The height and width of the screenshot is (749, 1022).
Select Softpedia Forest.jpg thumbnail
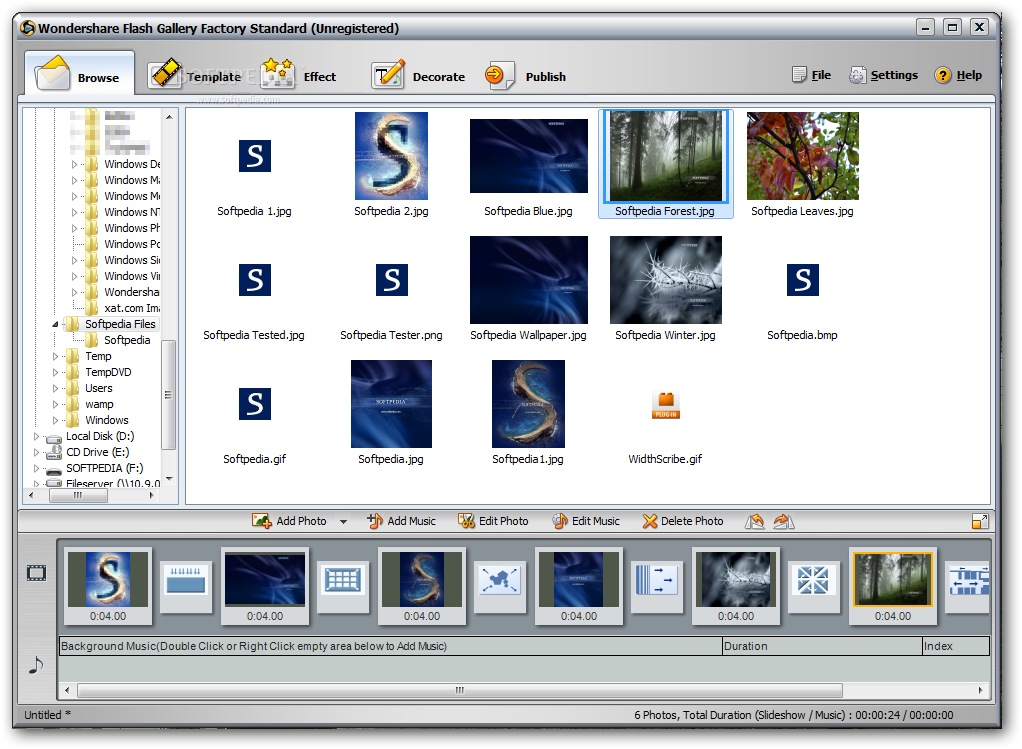(665, 156)
